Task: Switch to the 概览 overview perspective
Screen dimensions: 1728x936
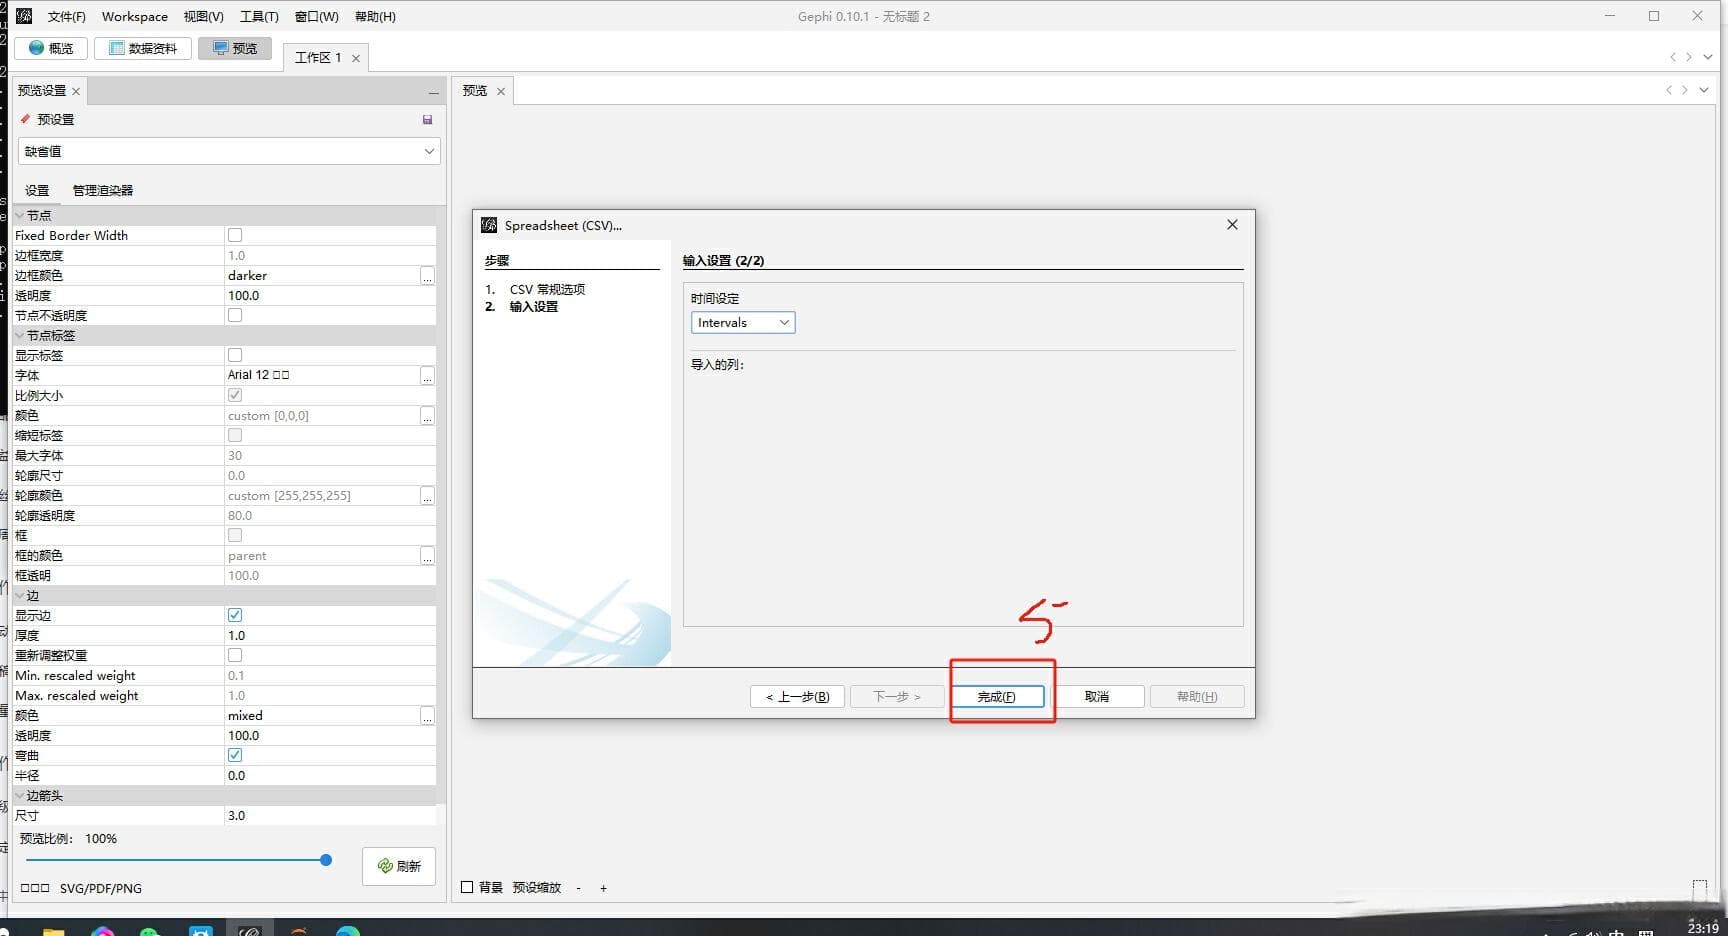Action: tap(51, 48)
